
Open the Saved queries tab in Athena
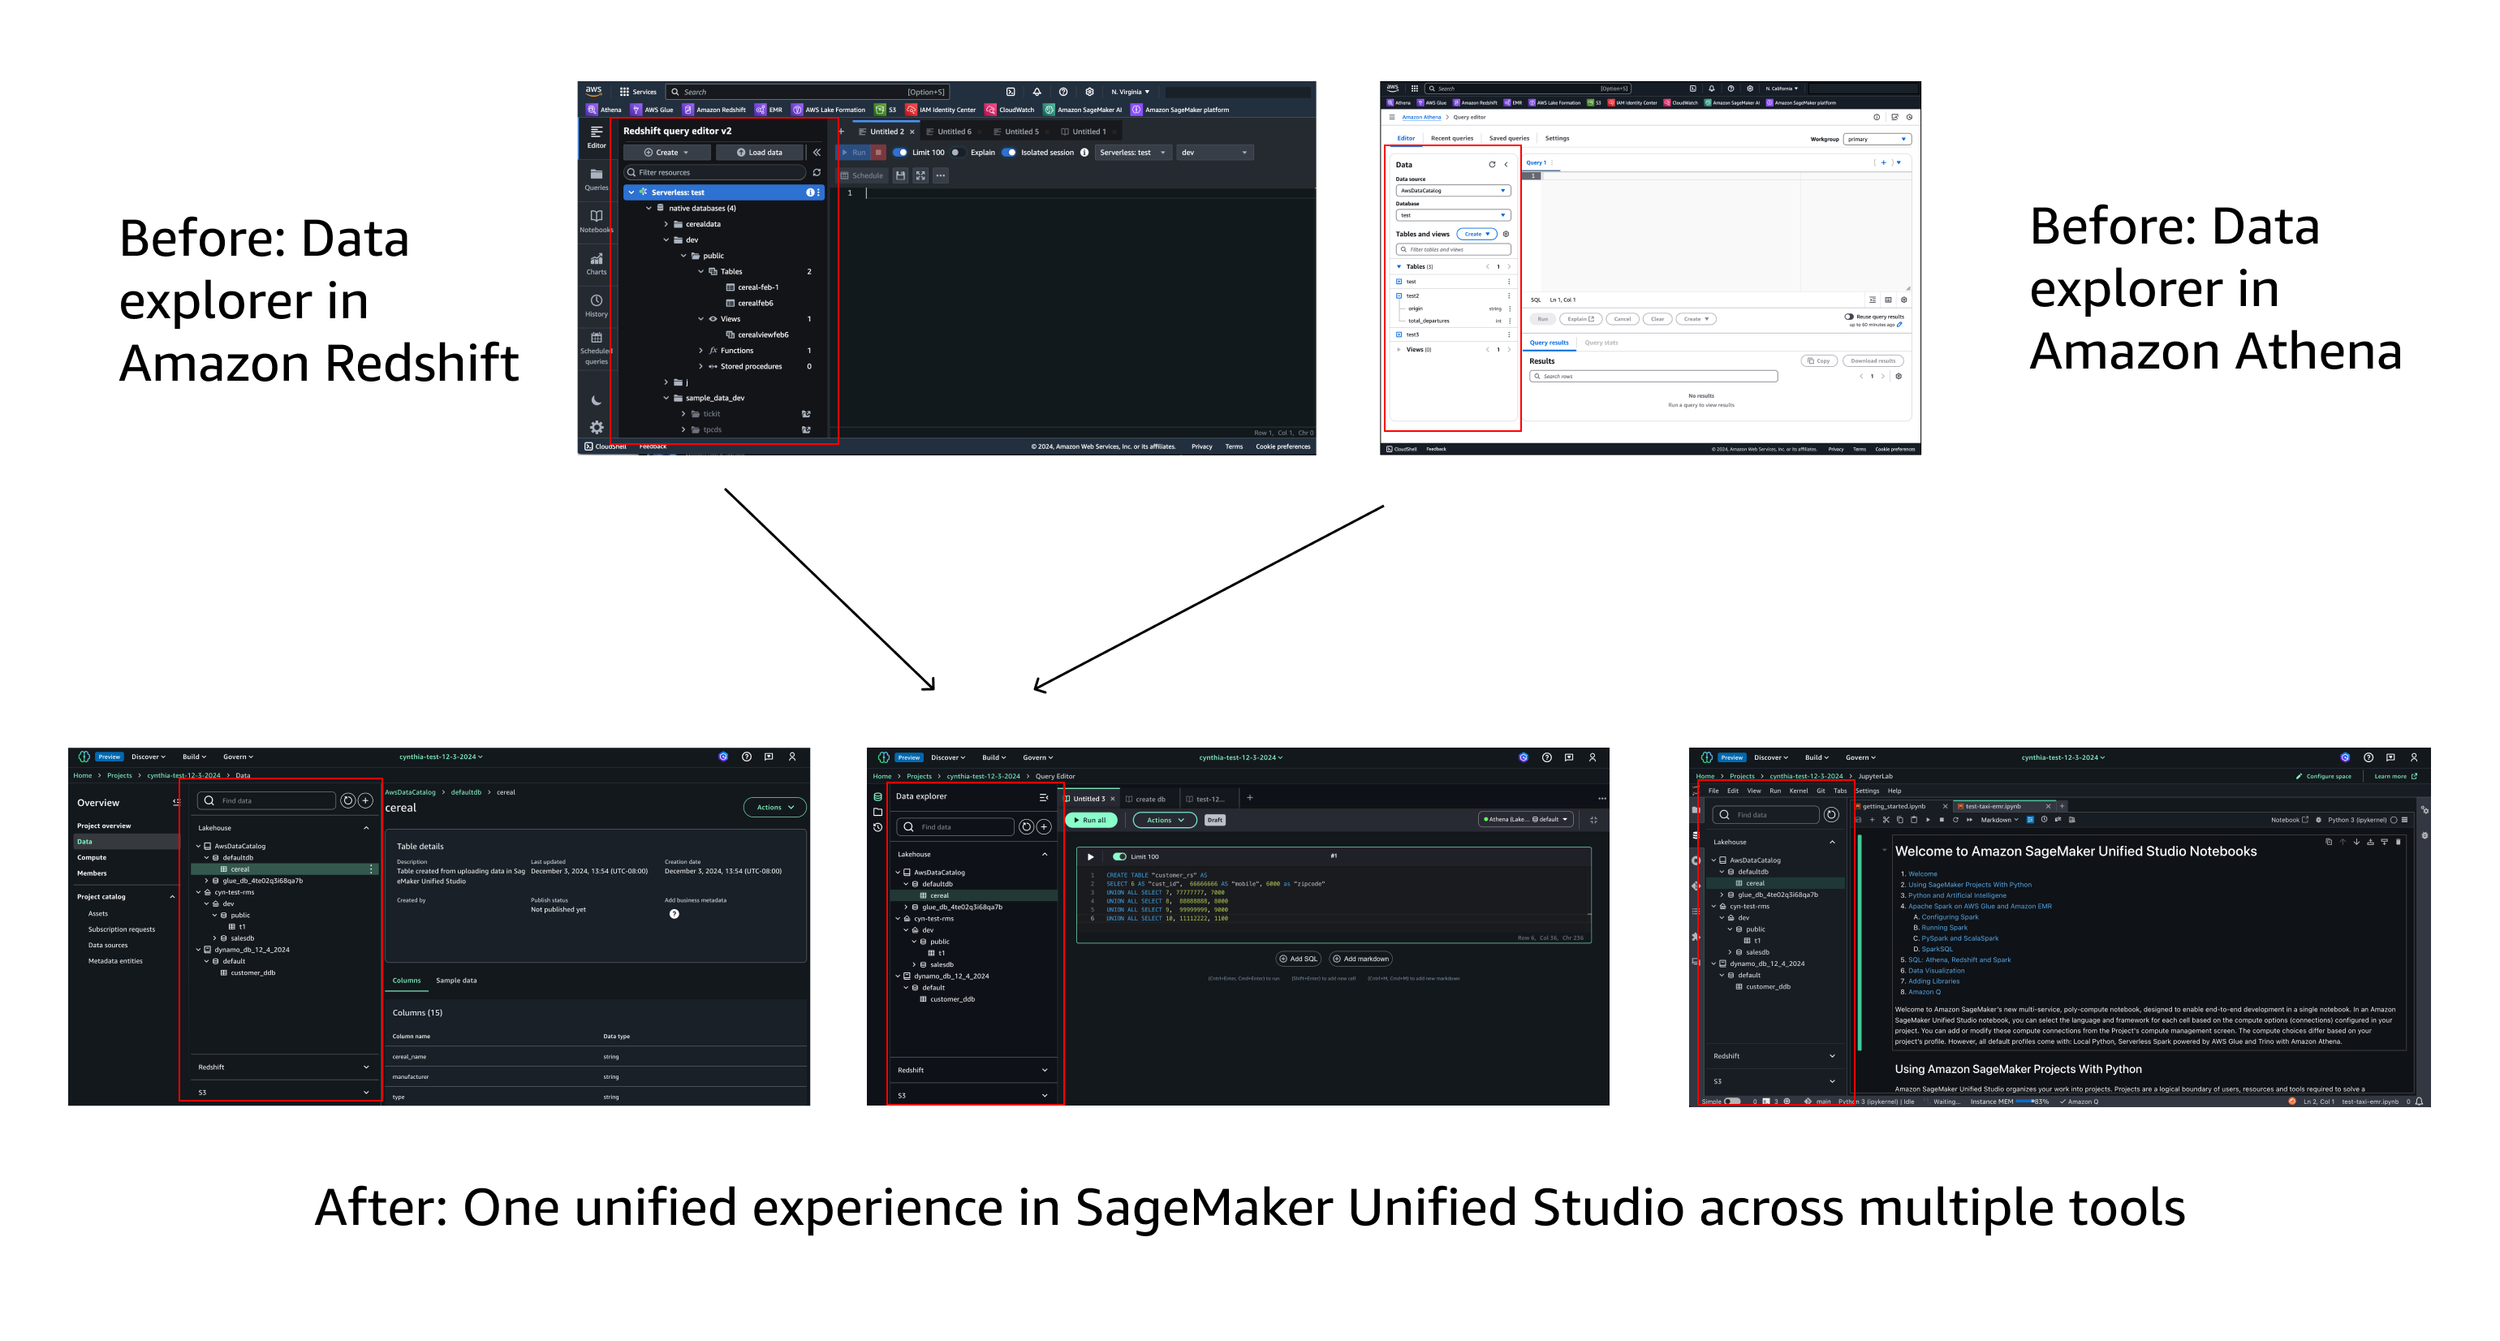click(1508, 138)
